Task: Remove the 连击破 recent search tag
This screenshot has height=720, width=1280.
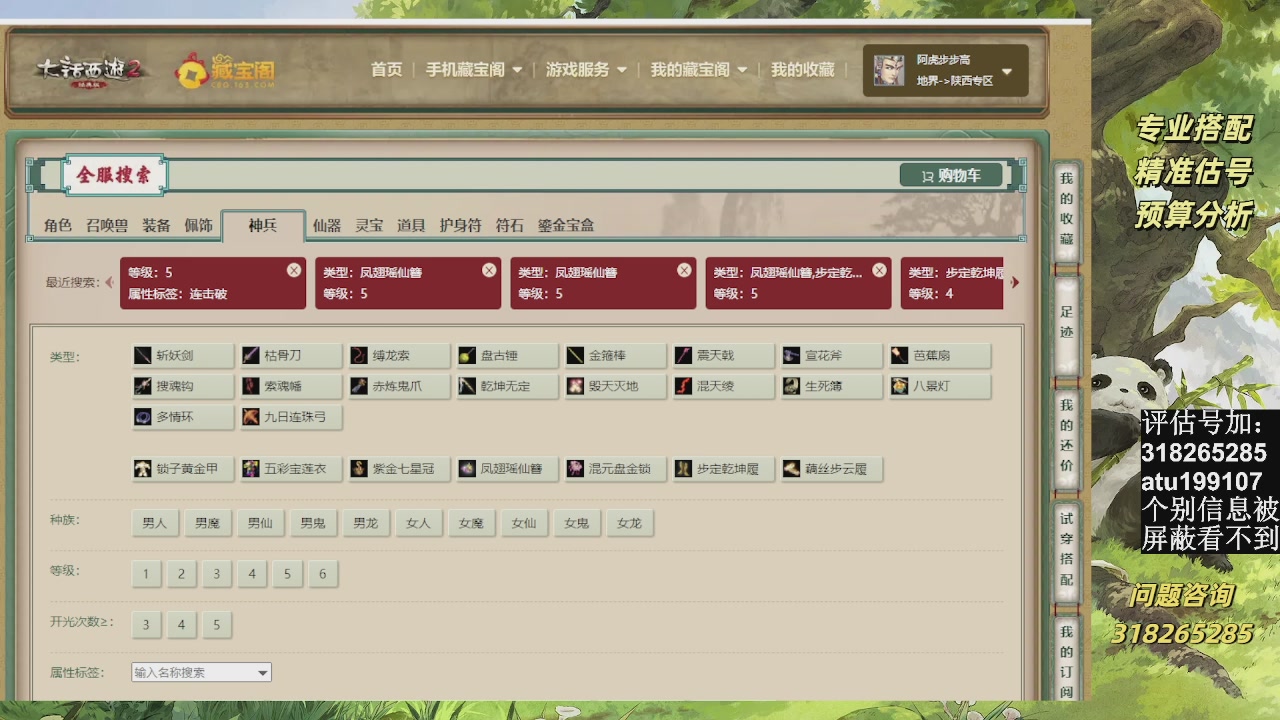Action: tap(293, 270)
